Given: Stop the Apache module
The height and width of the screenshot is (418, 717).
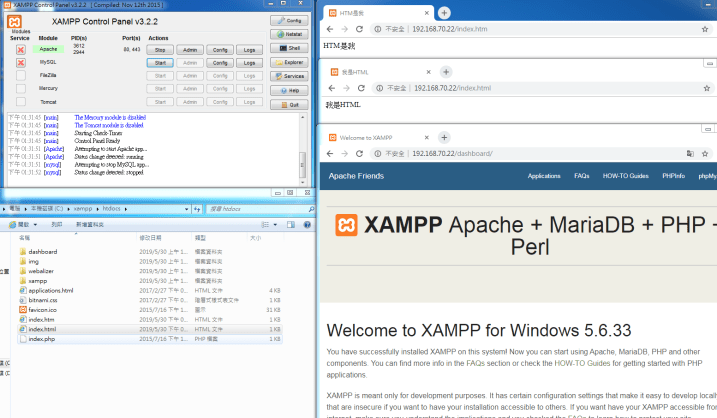Looking at the screenshot, I should pos(159,49).
